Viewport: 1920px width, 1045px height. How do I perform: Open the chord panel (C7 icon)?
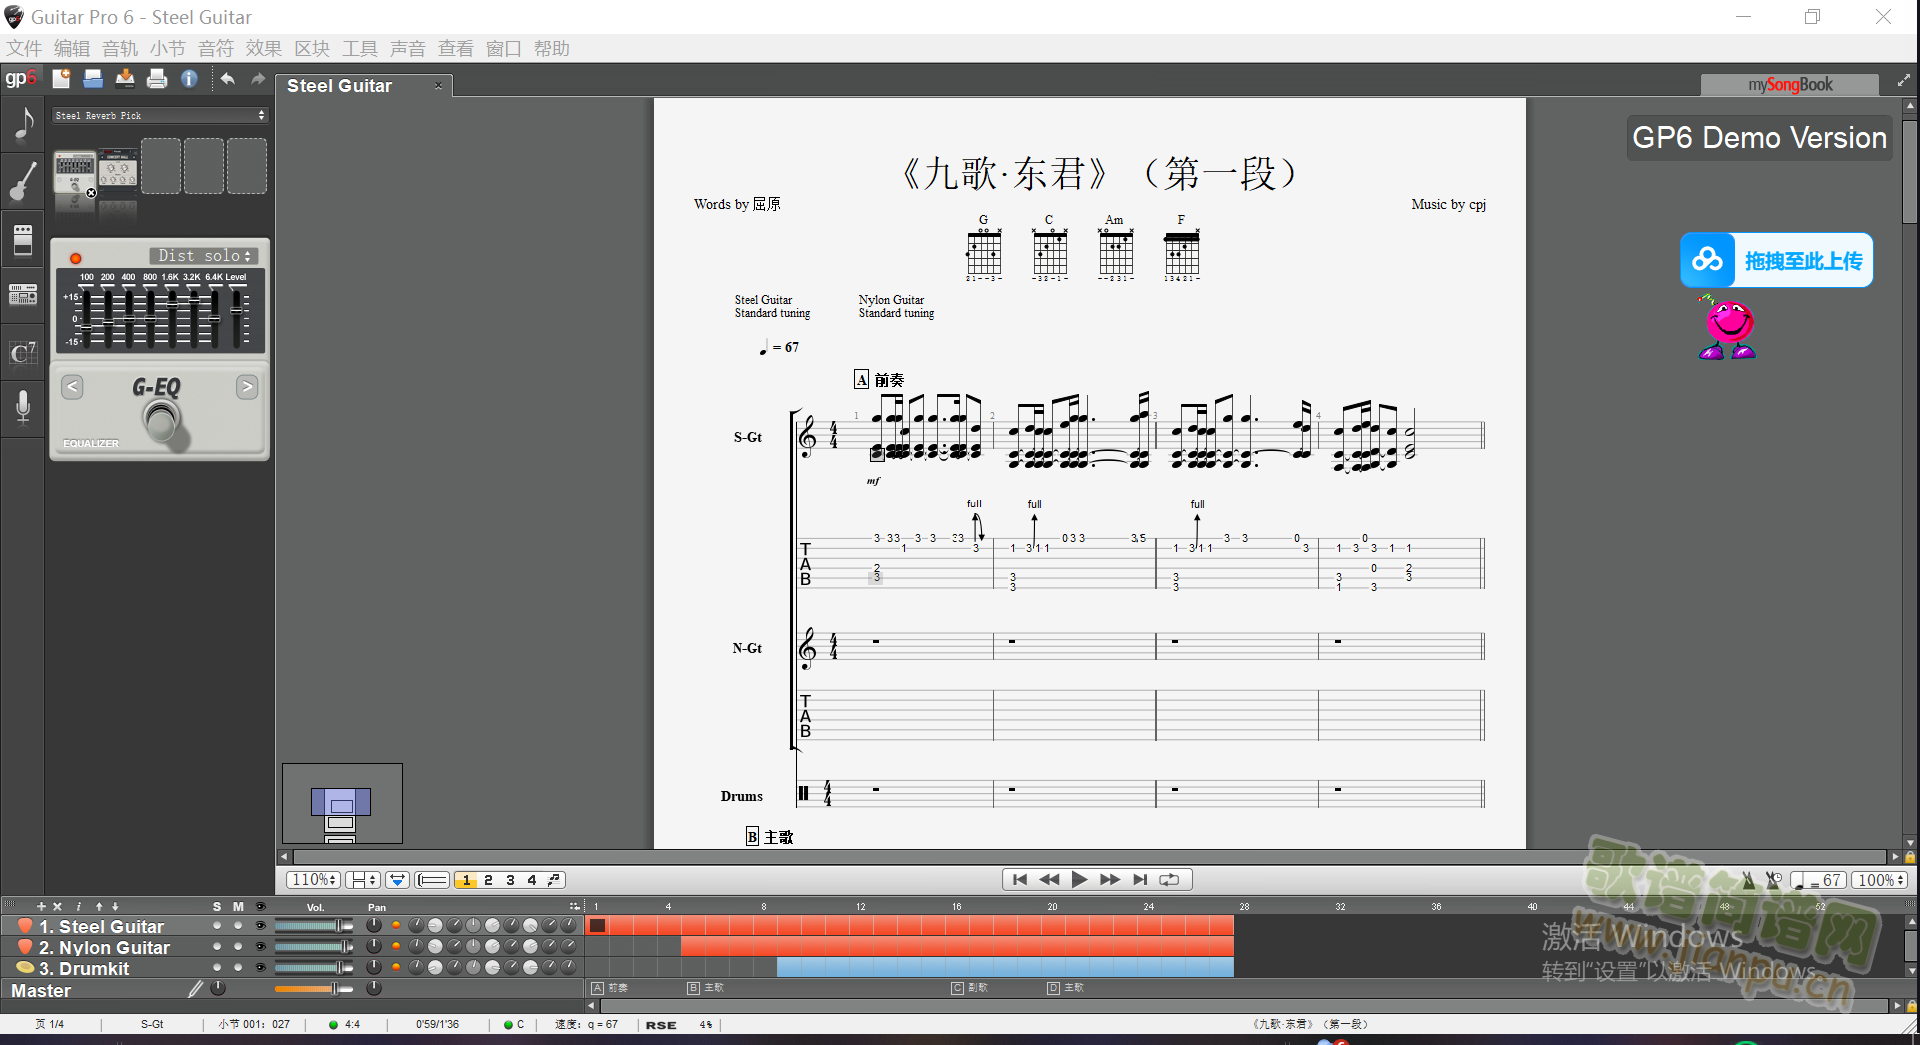[23, 352]
